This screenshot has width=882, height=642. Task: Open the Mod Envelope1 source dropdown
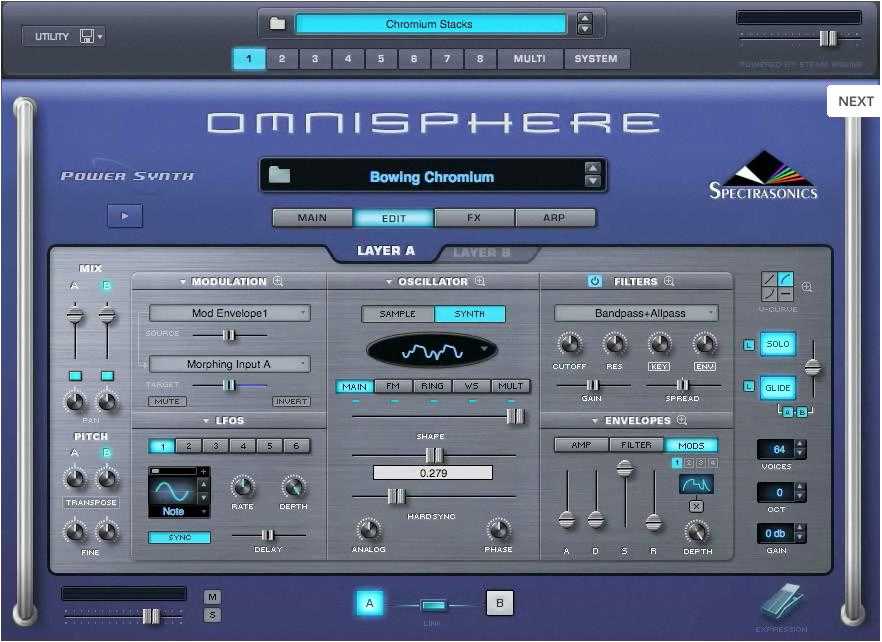pos(230,313)
